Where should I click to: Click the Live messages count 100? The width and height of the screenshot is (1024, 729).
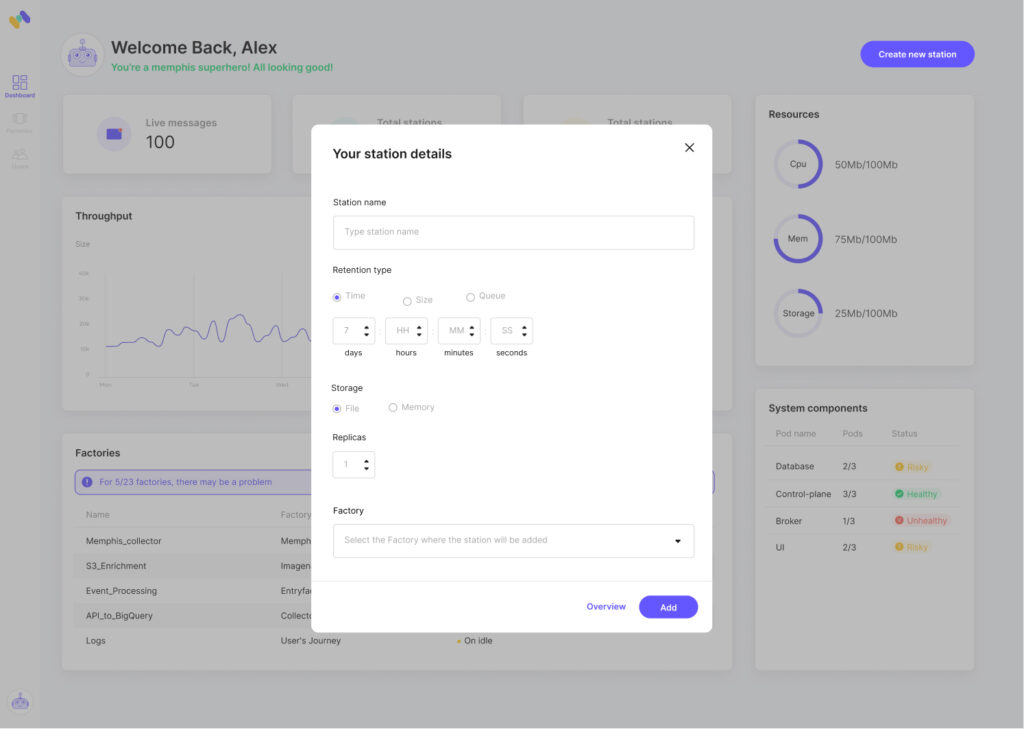click(x=160, y=142)
